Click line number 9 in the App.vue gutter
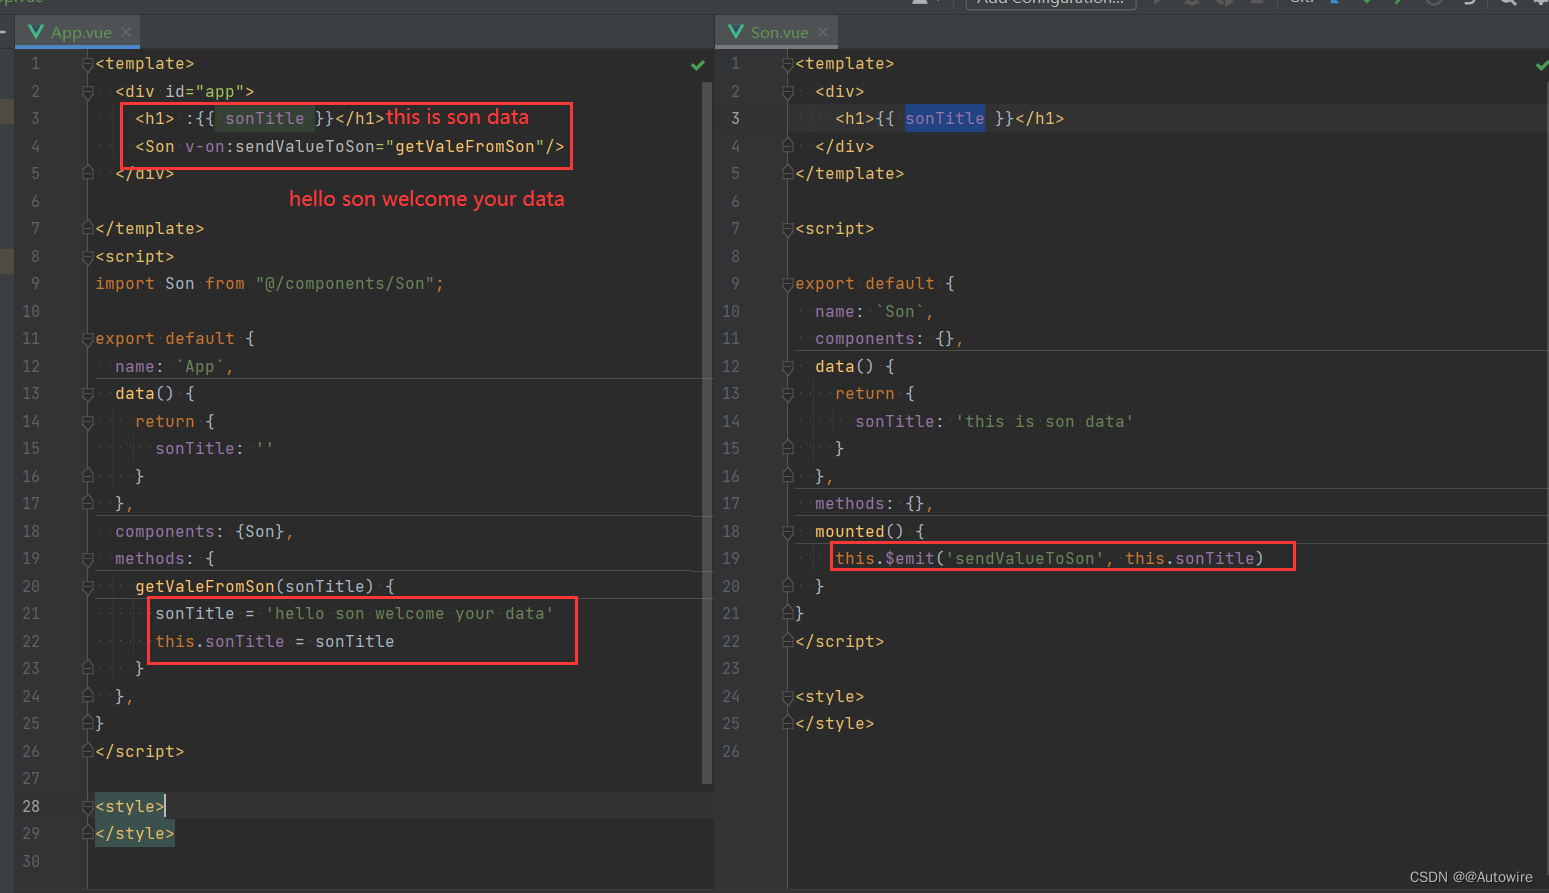The height and width of the screenshot is (893, 1549). [35, 284]
